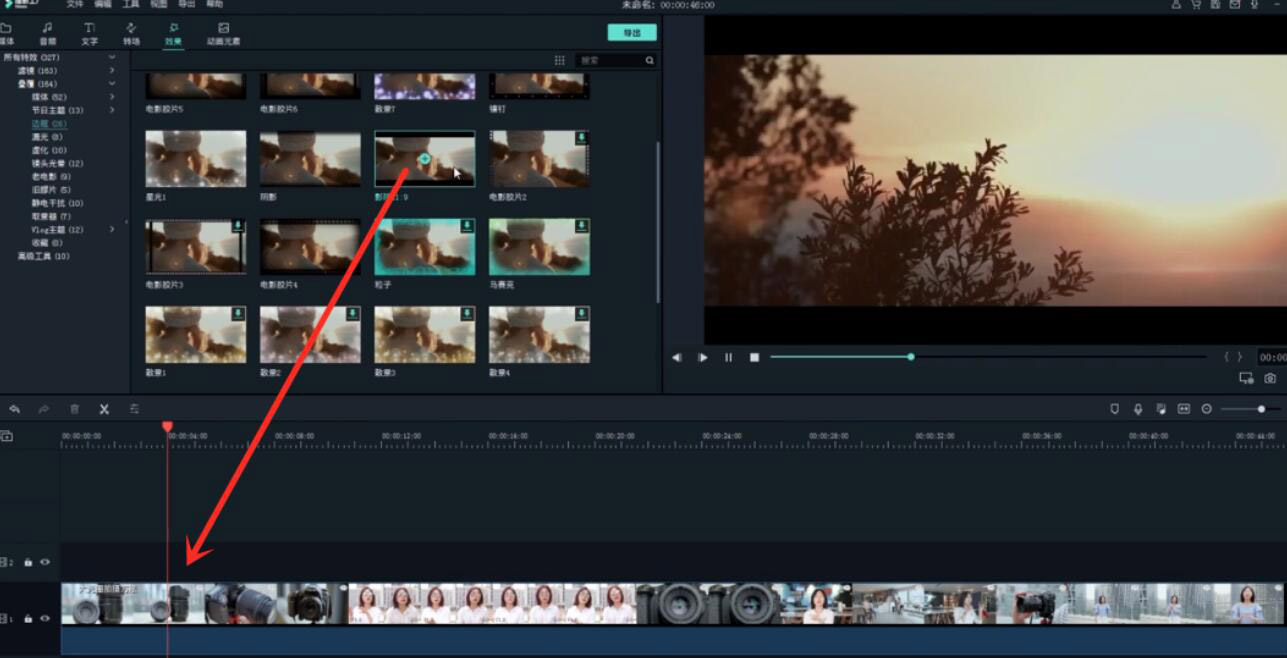Adjust the timeline zoom slider
This screenshot has width=1287, height=658.
(x=1261, y=408)
